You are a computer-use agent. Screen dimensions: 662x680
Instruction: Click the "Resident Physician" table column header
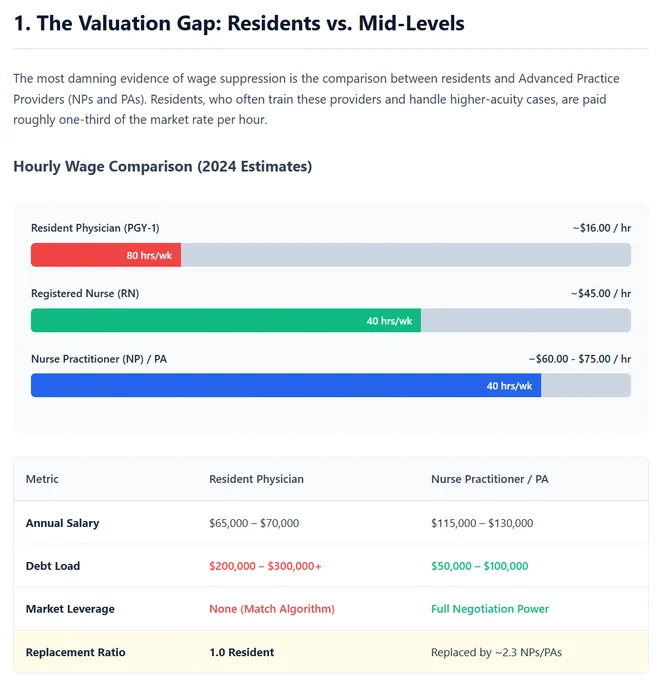click(x=256, y=479)
